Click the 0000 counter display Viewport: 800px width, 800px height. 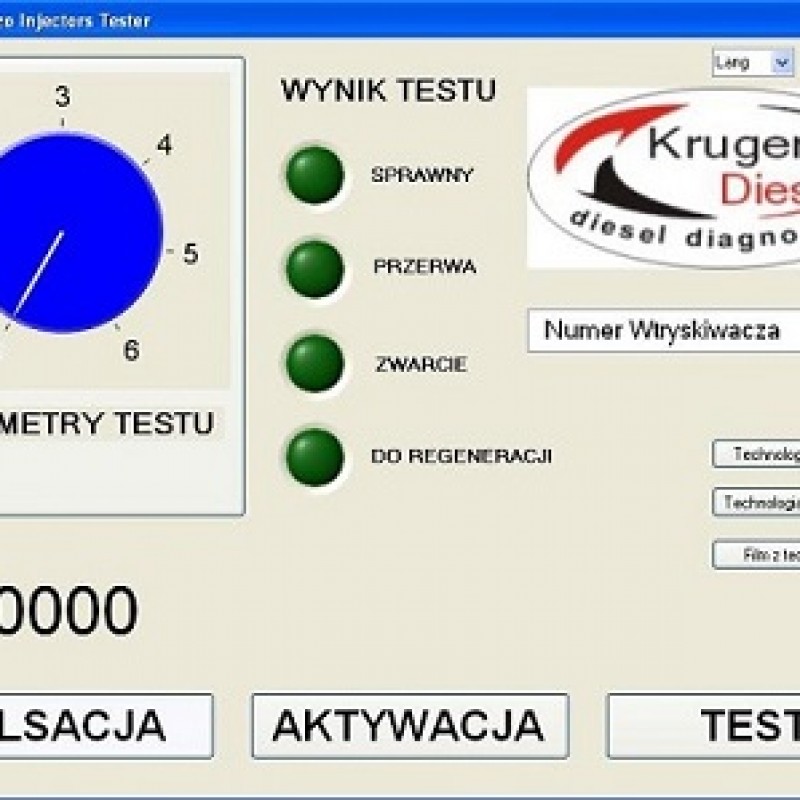tap(69, 611)
